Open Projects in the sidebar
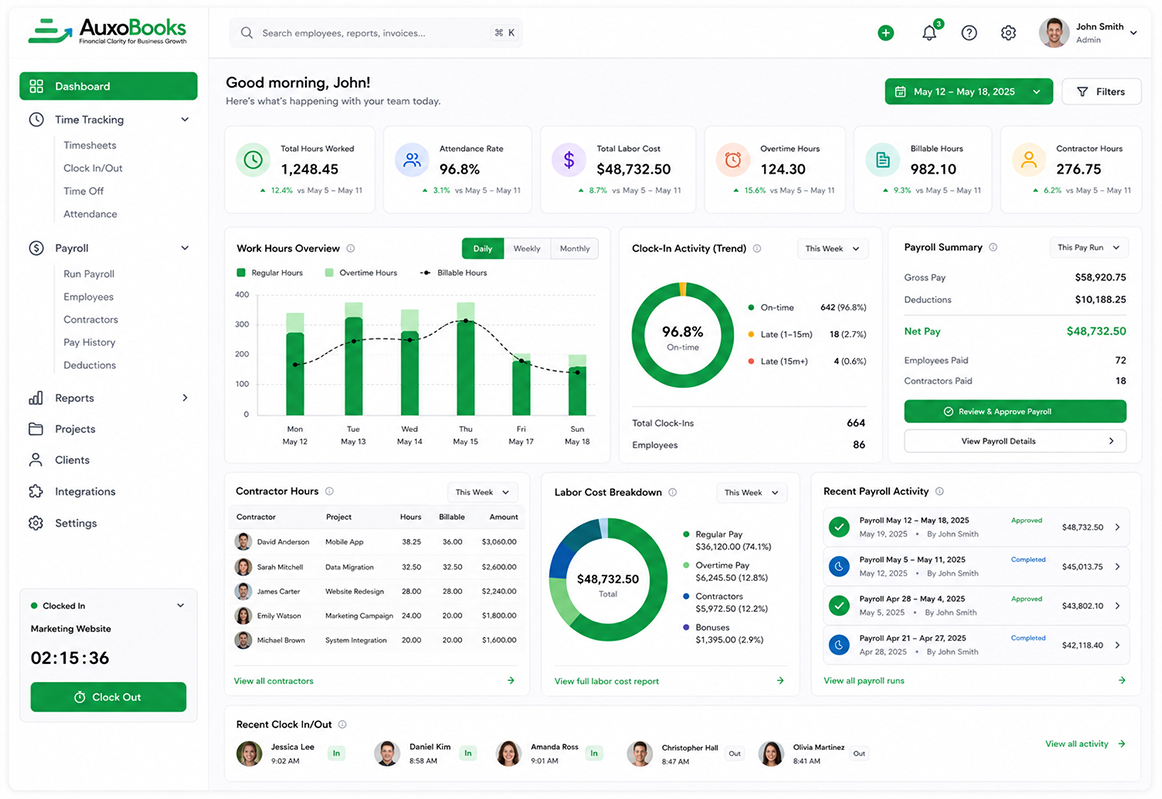Screen dimensions: 1162x799 coord(75,429)
